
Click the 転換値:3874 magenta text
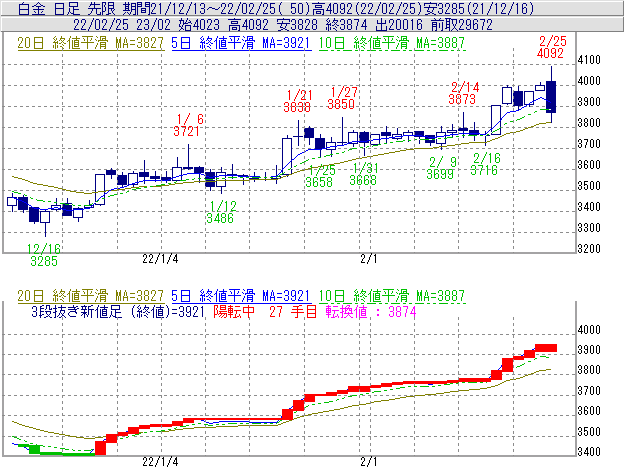tap(371, 311)
